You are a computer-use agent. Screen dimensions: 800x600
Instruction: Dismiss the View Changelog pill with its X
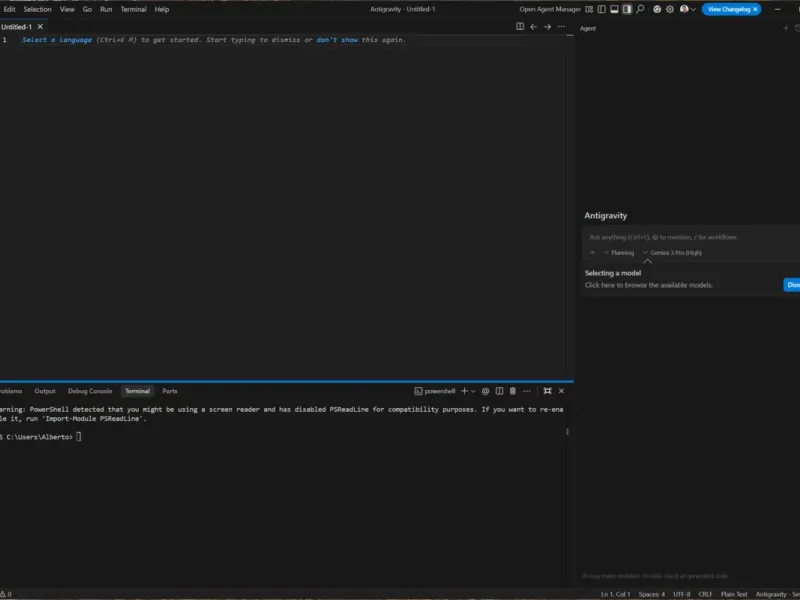click(756, 9)
